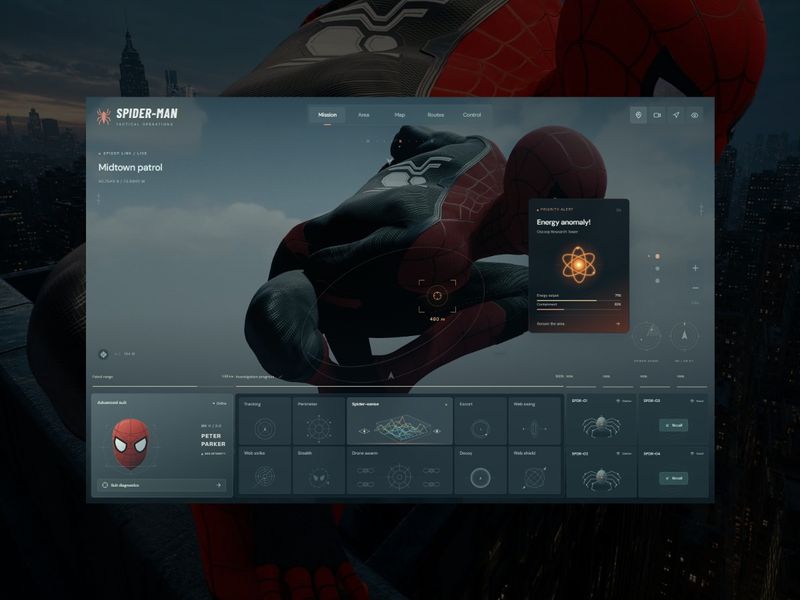Image resolution: width=800 pixels, height=600 pixels.
Task: Click the Spider-Man mask thumbnail
Action: pyautogui.click(x=131, y=444)
